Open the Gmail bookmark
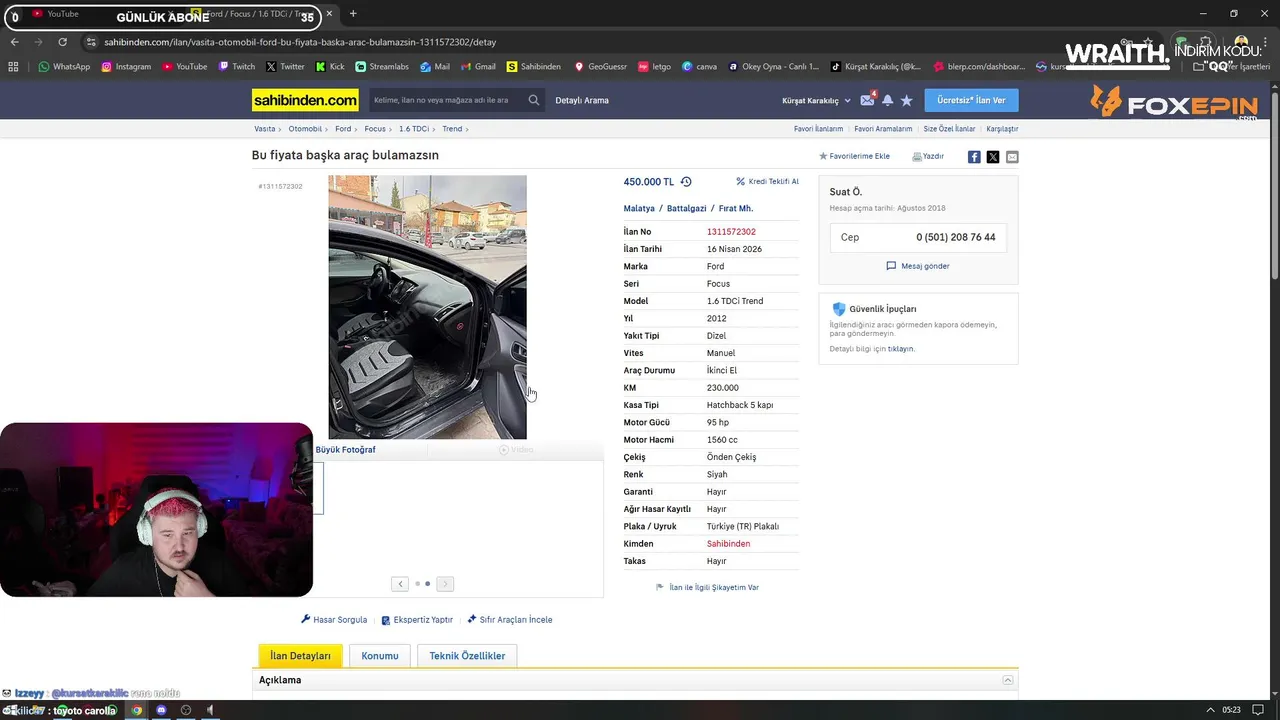 click(478, 67)
